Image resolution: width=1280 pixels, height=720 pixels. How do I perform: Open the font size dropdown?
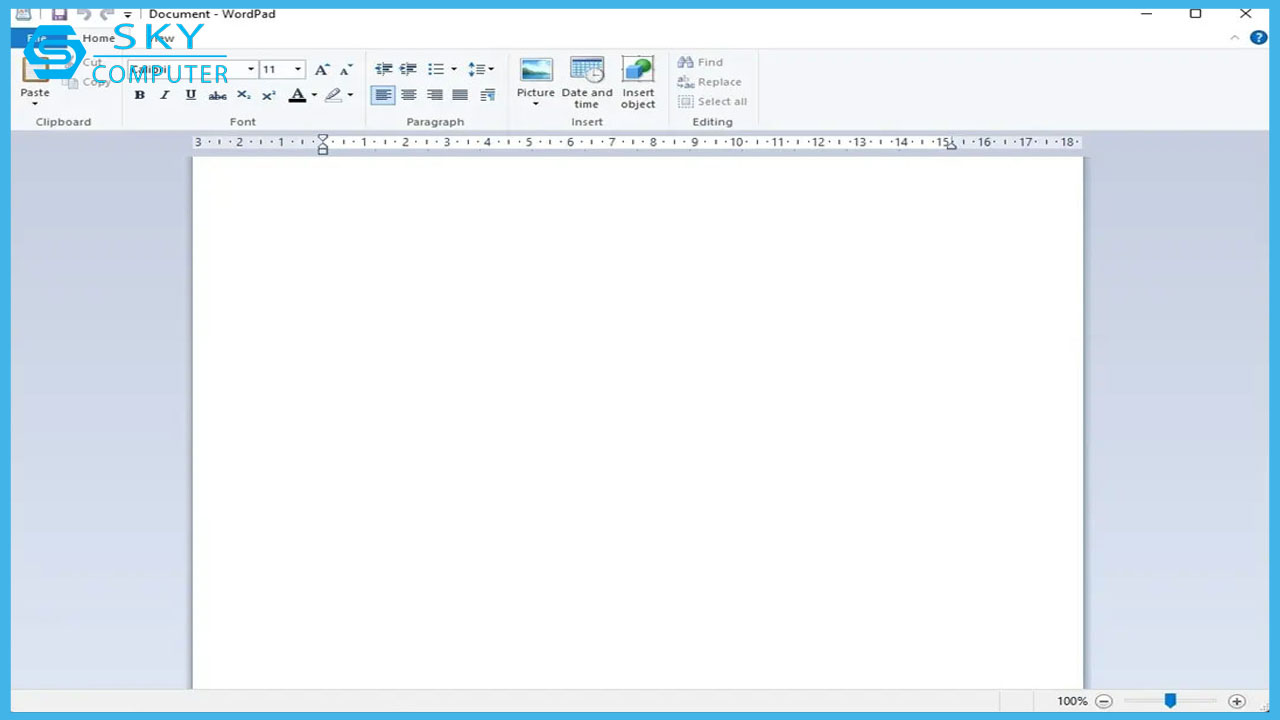297,69
